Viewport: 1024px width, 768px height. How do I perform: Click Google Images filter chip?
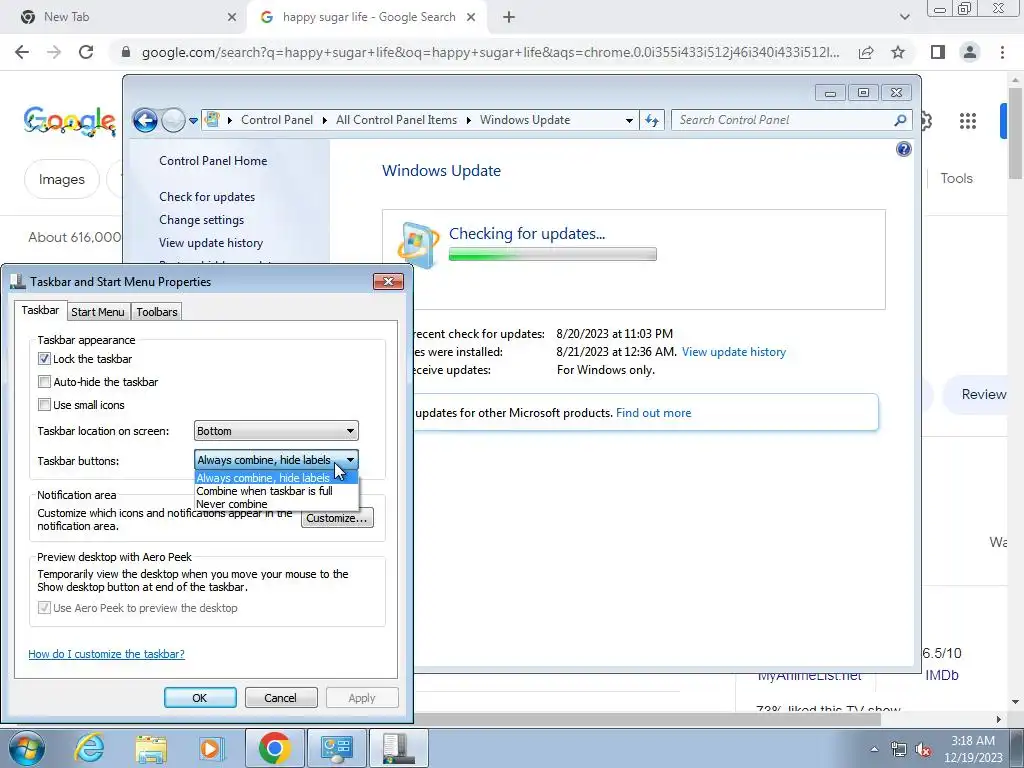click(61, 179)
